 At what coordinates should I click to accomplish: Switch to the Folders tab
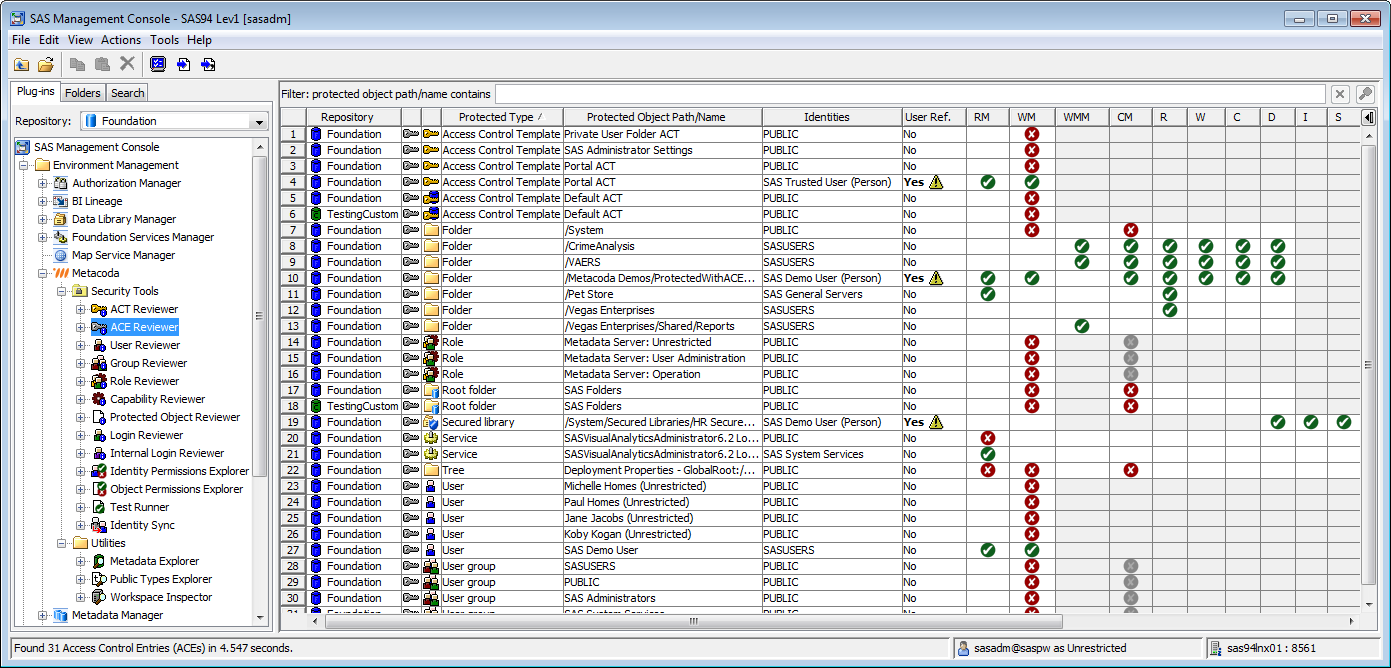pyautogui.click(x=83, y=93)
